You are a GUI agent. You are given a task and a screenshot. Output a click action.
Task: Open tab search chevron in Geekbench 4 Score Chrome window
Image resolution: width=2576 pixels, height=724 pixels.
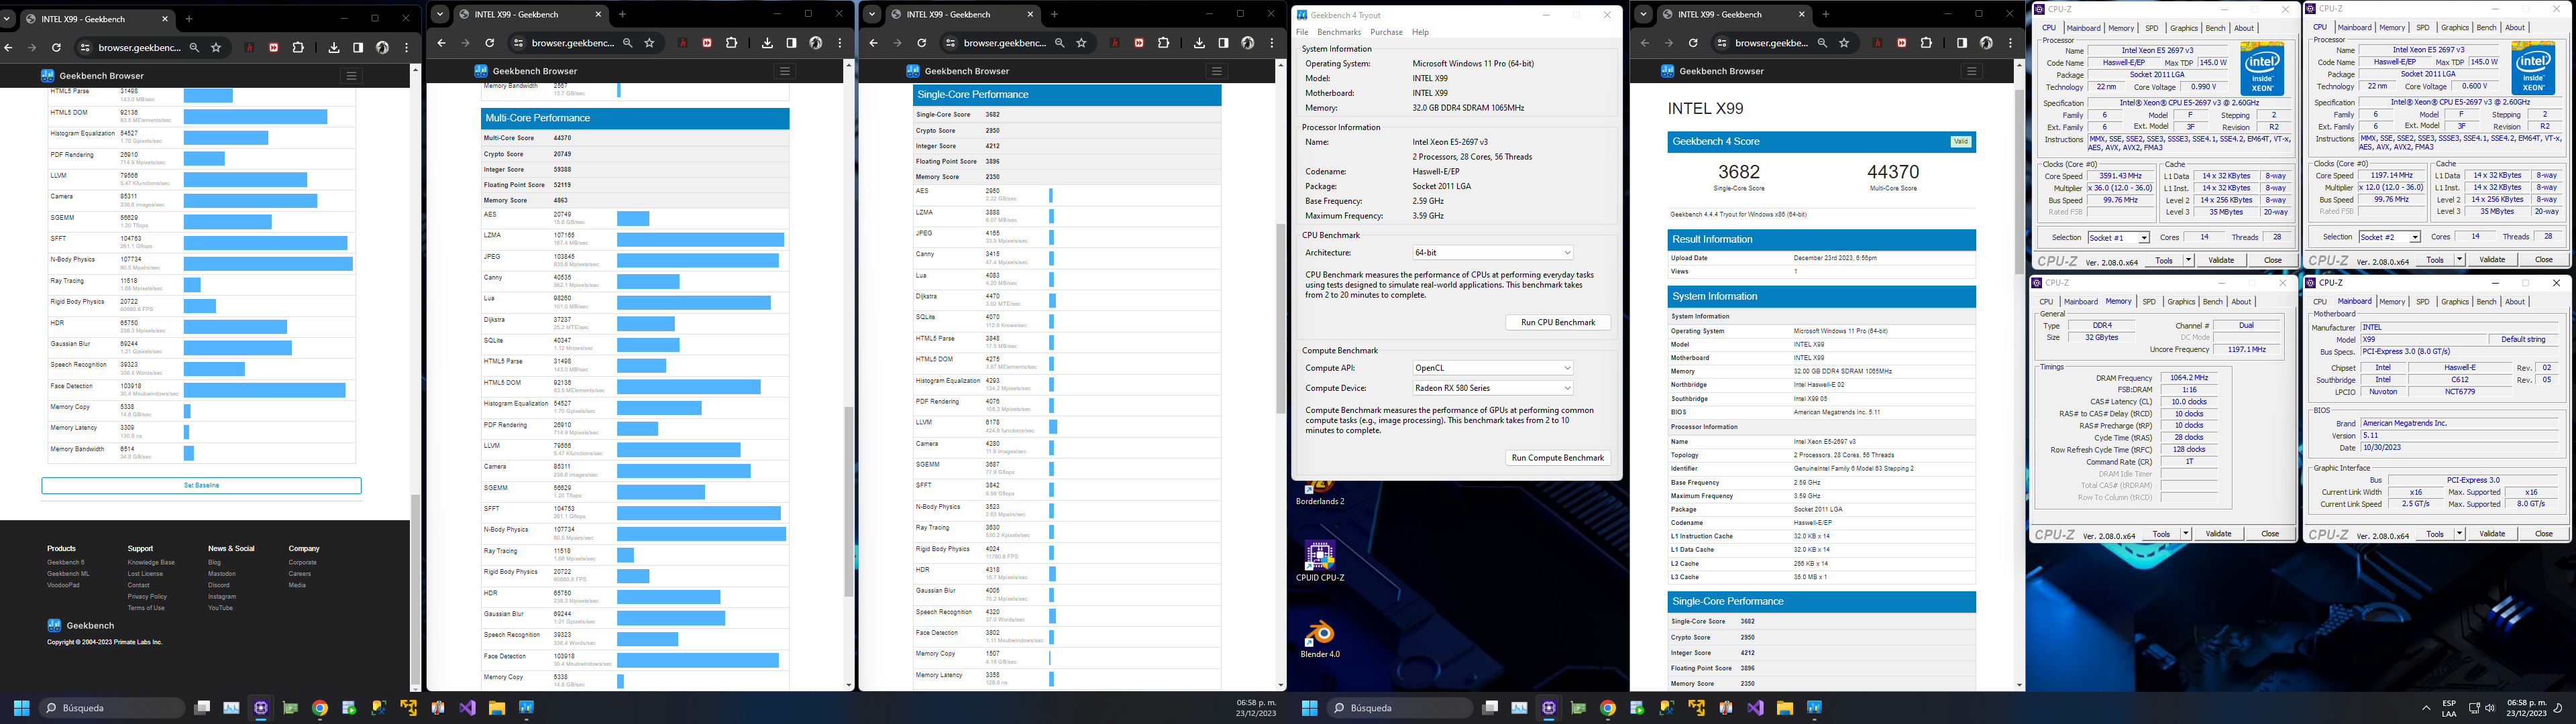(1644, 14)
